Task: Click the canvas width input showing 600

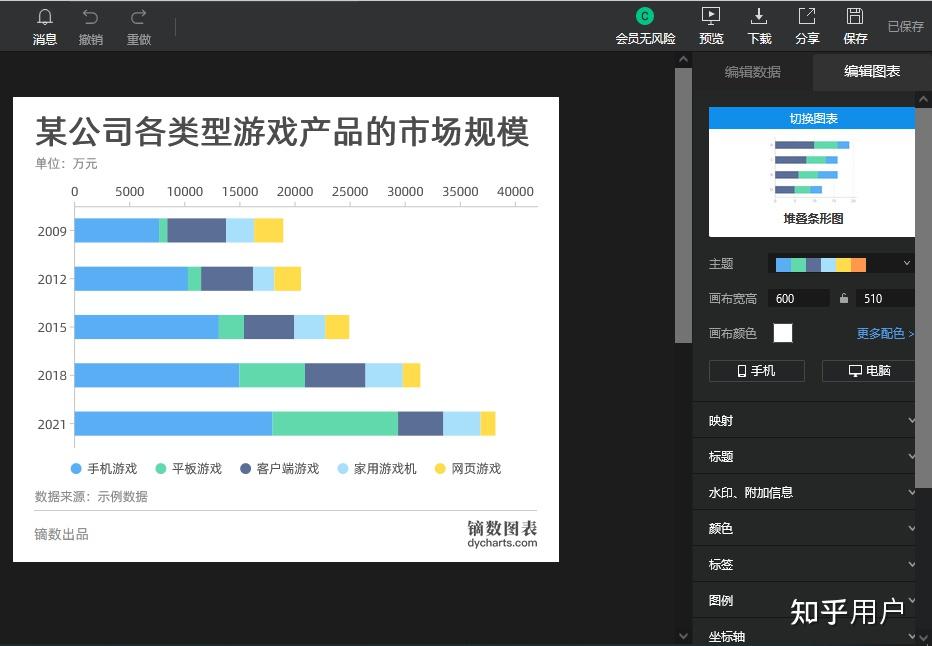Action: pyautogui.click(x=797, y=298)
